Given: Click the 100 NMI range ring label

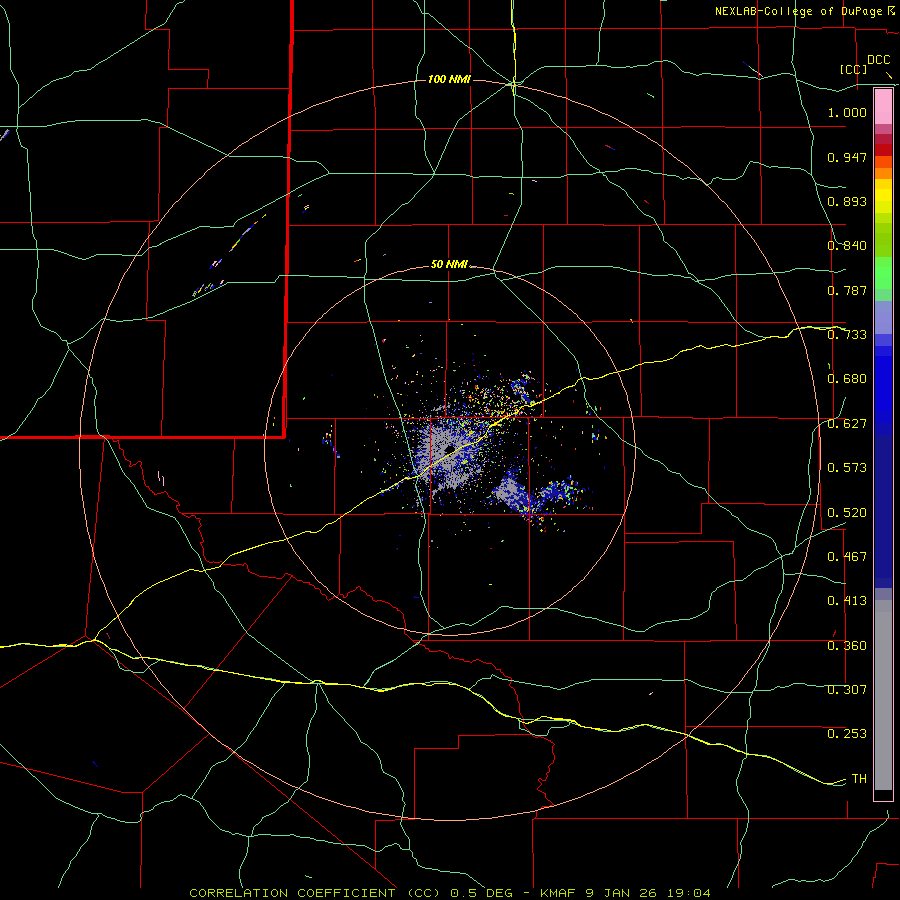Looking at the screenshot, I should 449,79.
